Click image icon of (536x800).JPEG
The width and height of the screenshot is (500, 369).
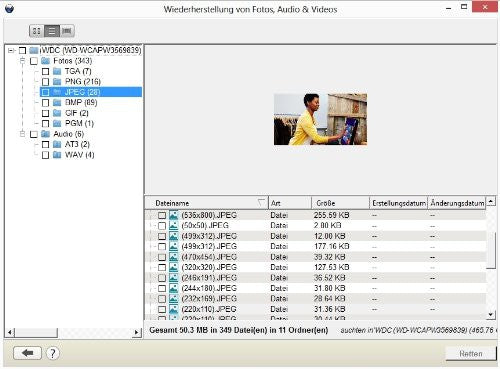173,215
